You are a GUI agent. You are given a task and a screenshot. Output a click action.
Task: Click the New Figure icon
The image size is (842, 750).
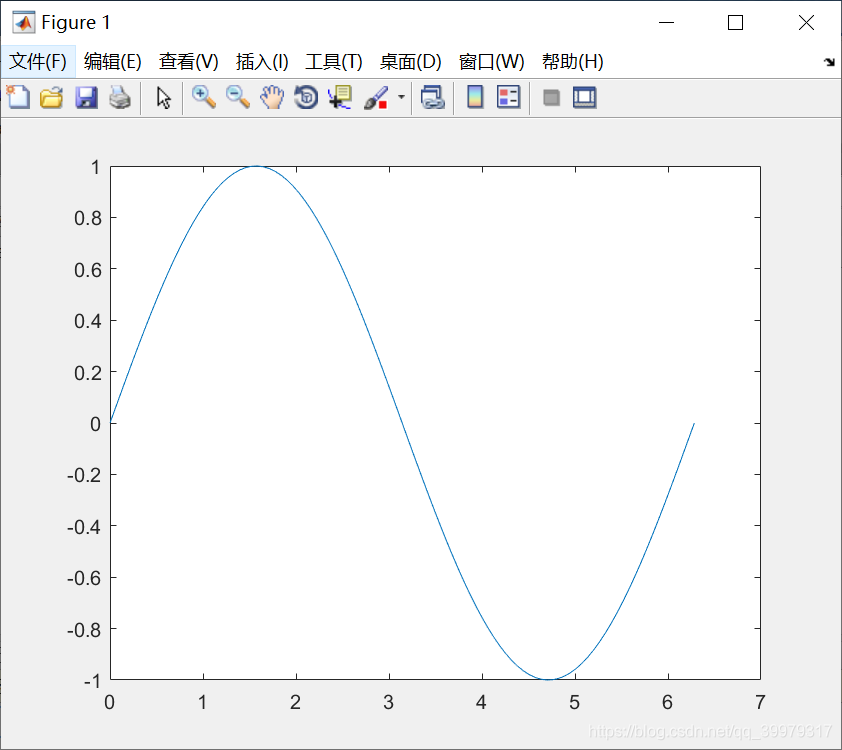pyautogui.click(x=18, y=98)
